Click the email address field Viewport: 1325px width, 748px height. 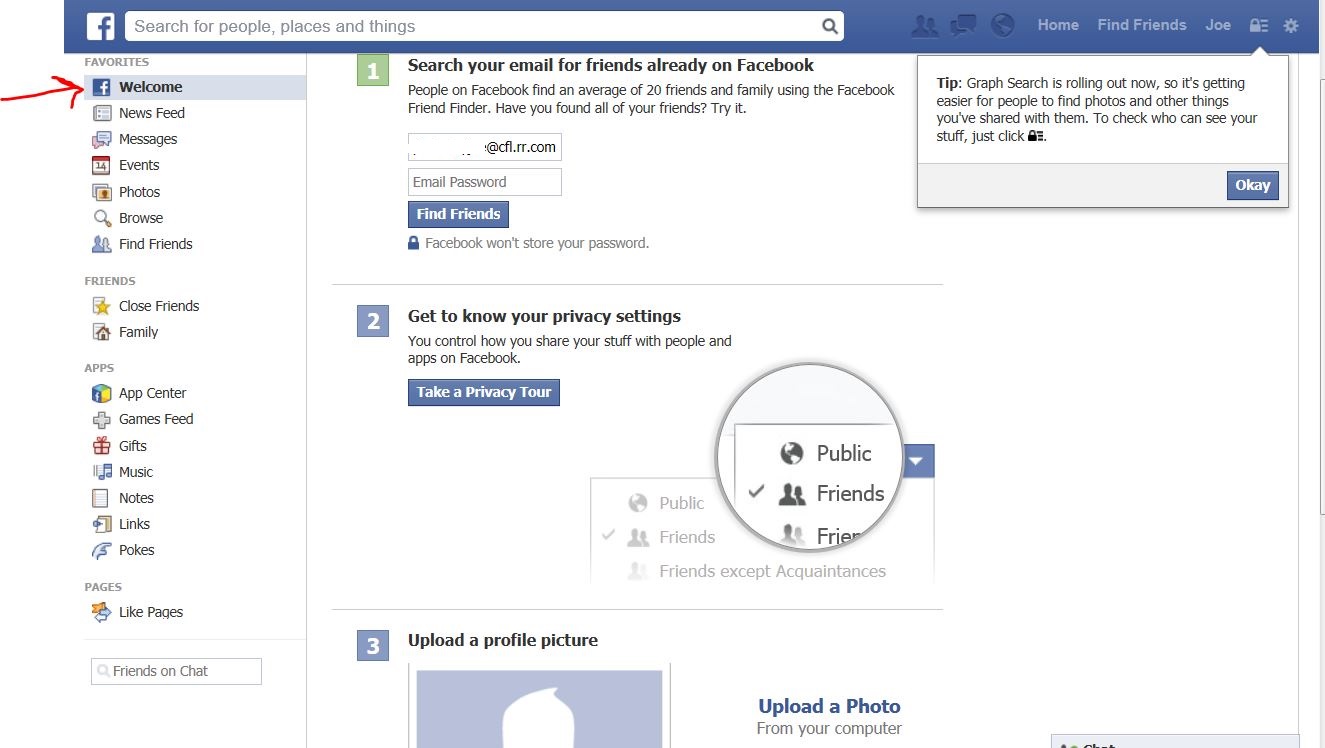tap(485, 147)
